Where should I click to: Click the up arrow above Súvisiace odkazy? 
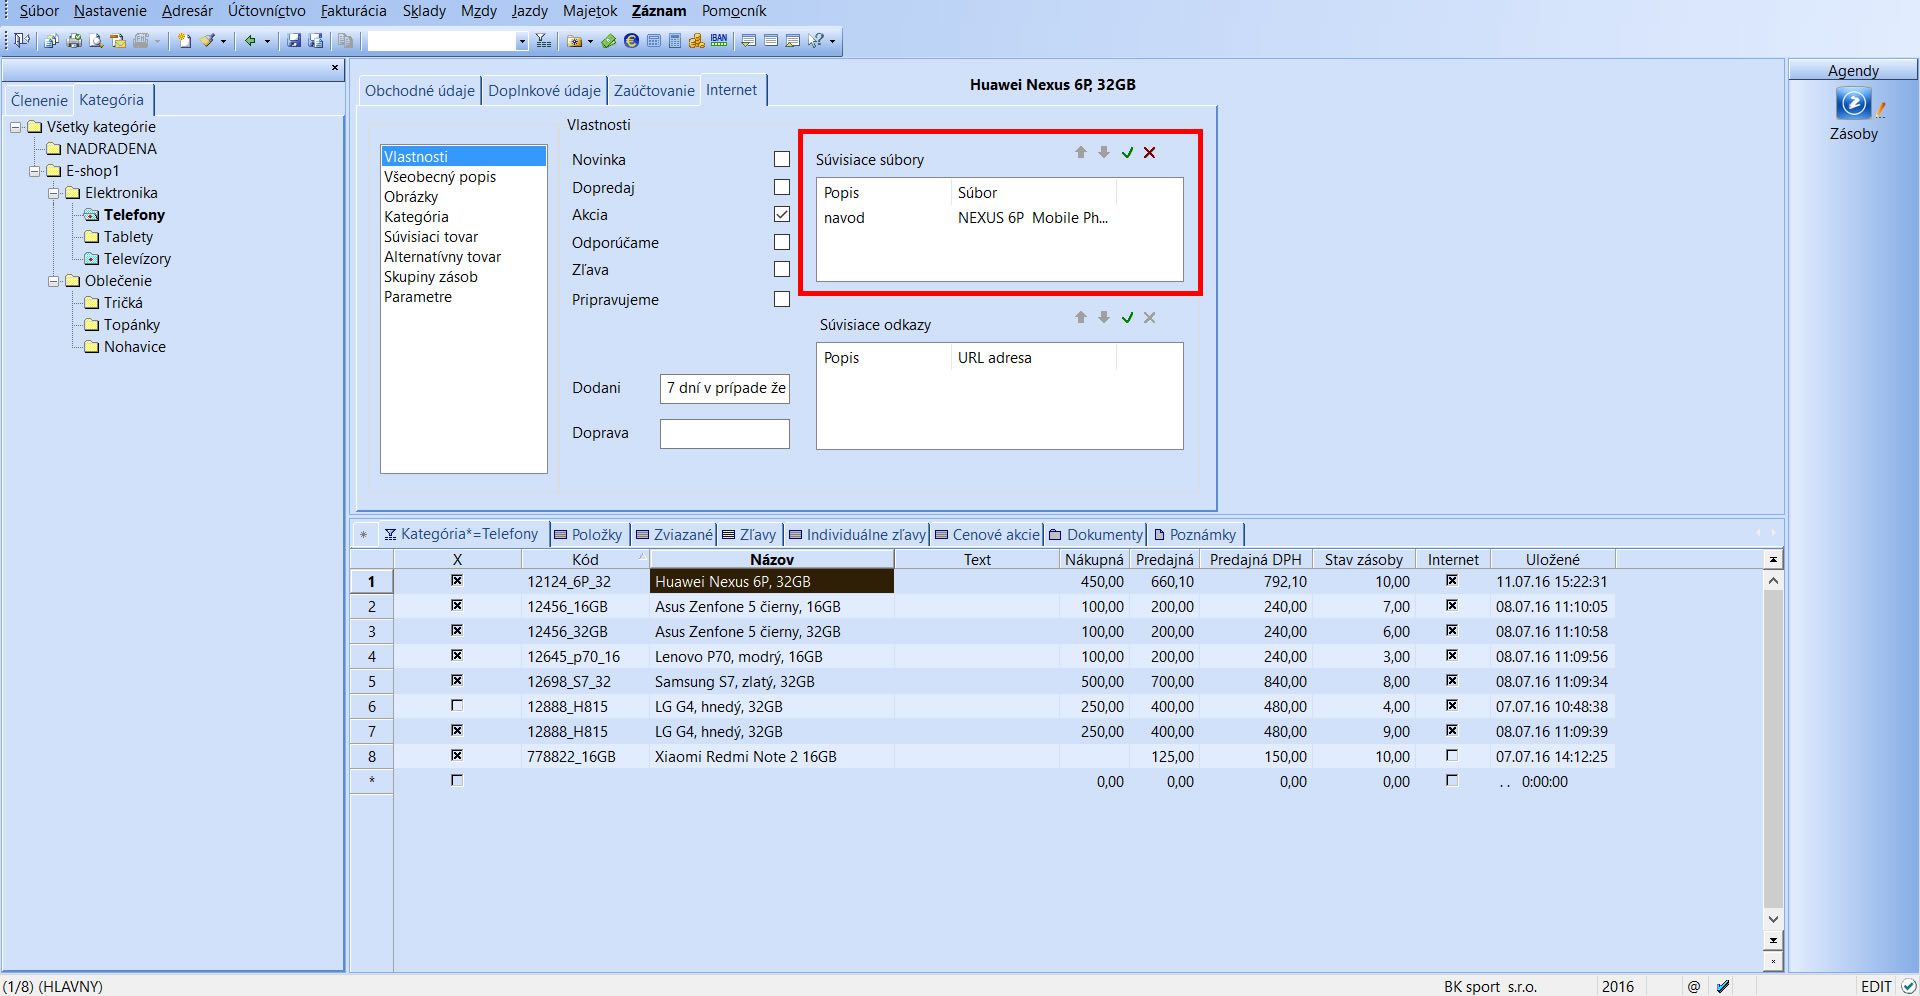1080,317
